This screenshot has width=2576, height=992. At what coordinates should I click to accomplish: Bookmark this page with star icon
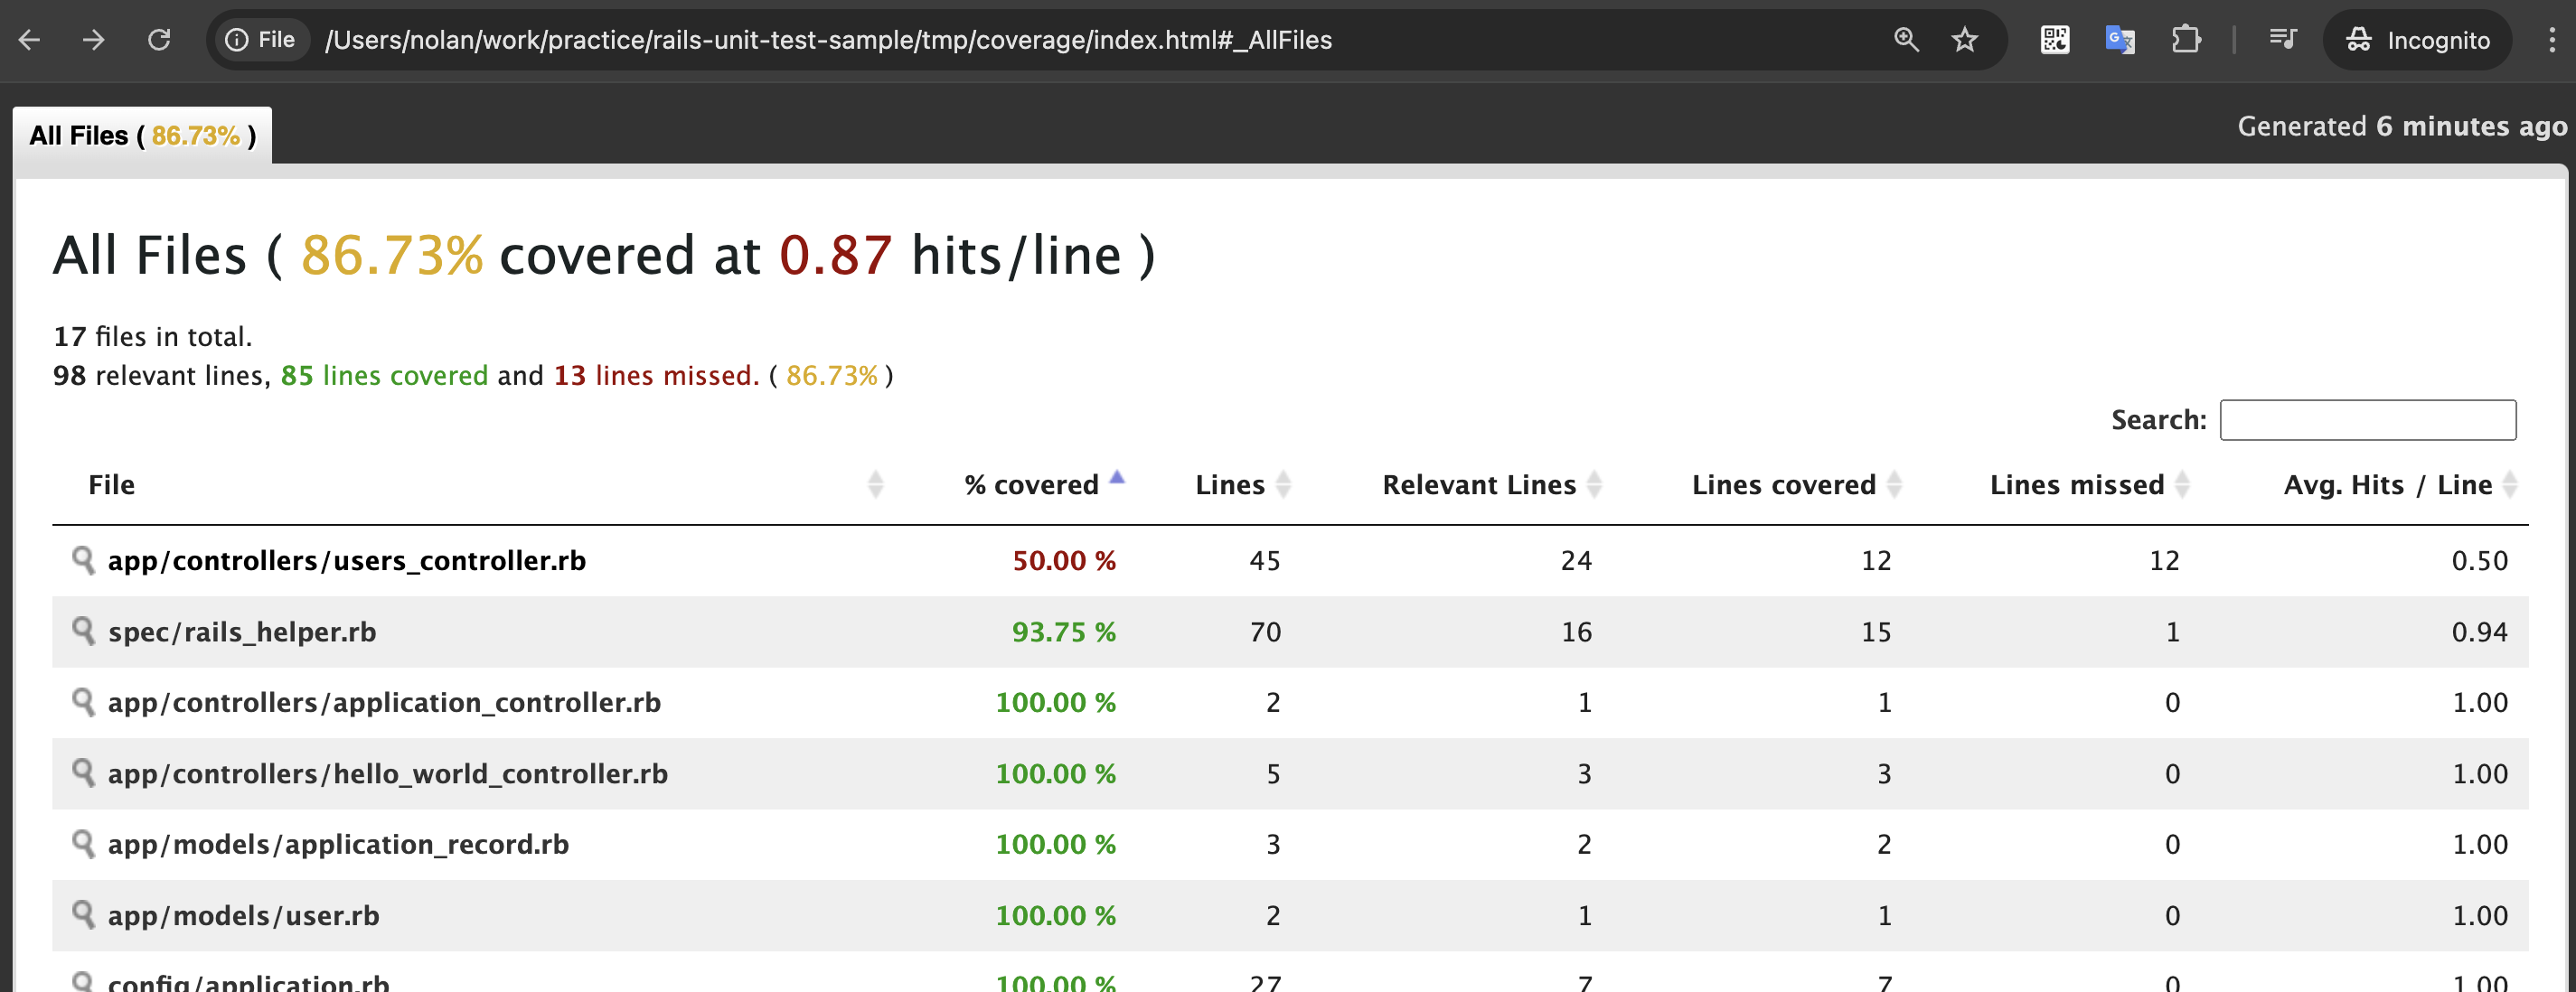pyautogui.click(x=1964, y=40)
